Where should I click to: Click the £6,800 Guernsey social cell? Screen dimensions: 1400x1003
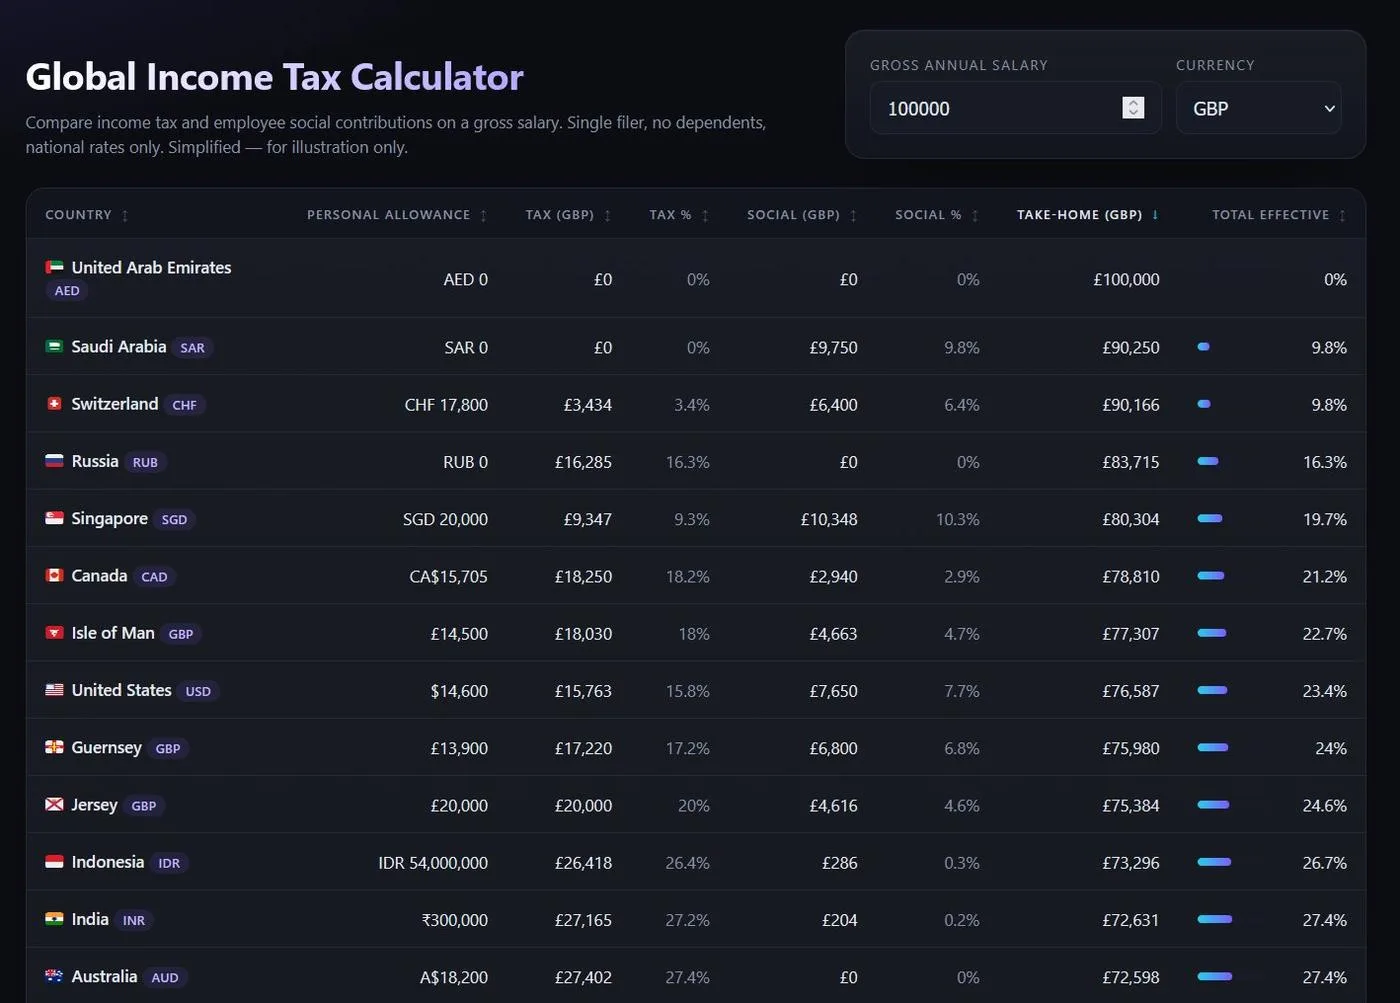(834, 748)
